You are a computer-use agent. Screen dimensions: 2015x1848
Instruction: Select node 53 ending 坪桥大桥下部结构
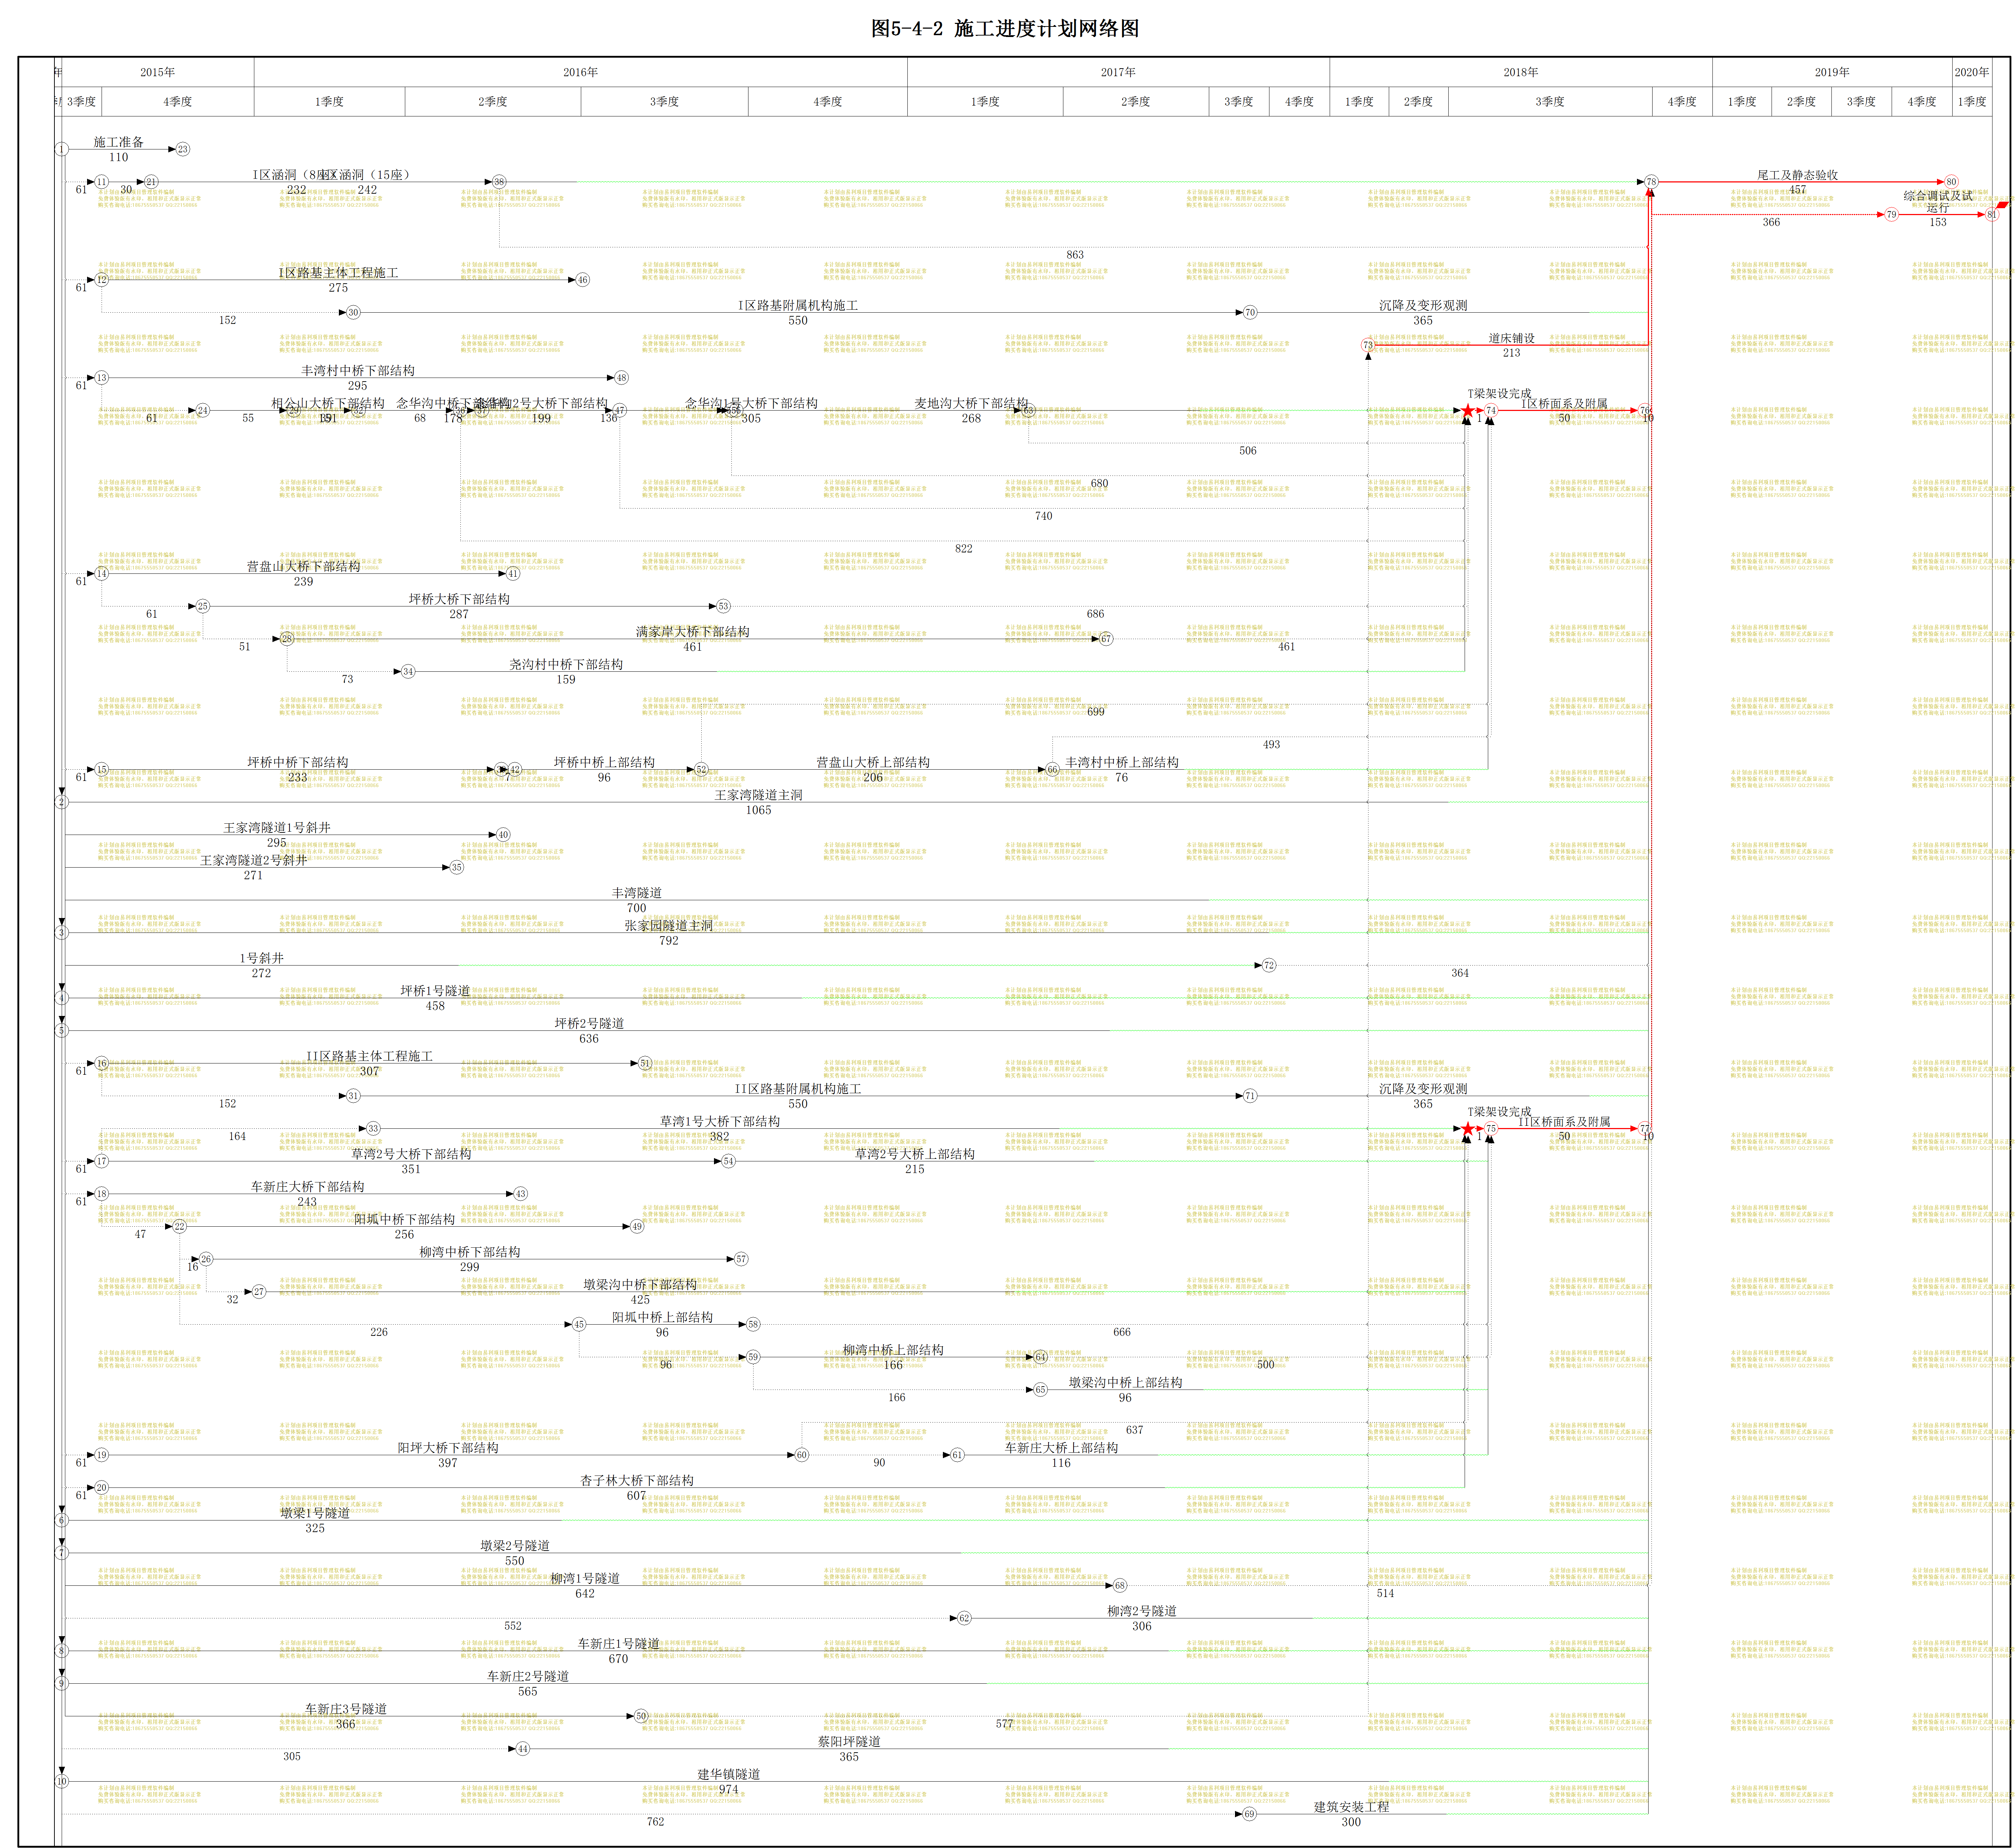tap(723, 606)
